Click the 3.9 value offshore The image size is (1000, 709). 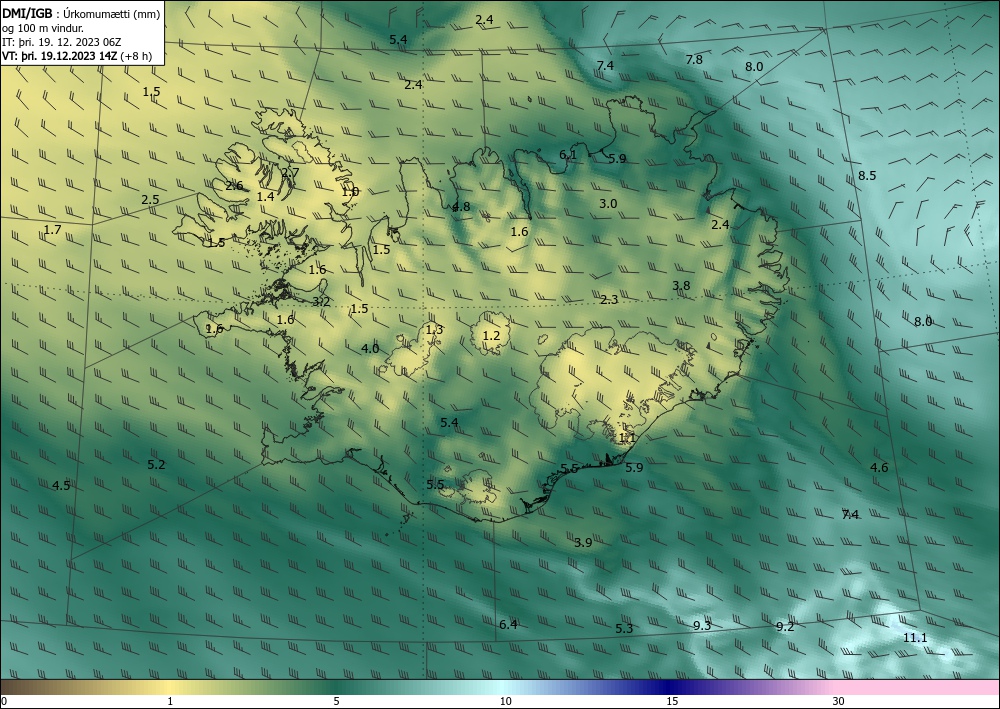pos(583,543)
